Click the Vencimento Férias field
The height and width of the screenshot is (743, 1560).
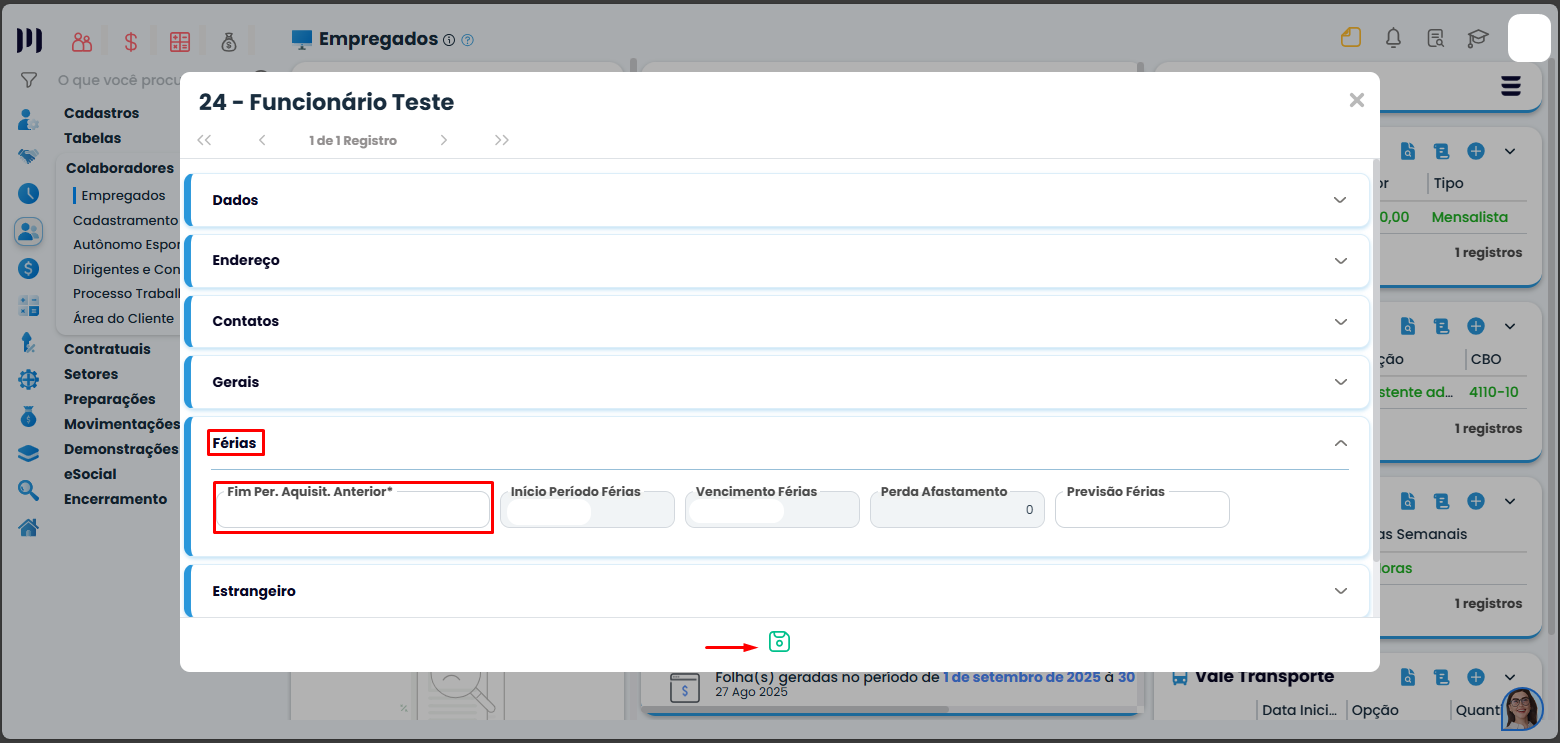tap(772, 509)
